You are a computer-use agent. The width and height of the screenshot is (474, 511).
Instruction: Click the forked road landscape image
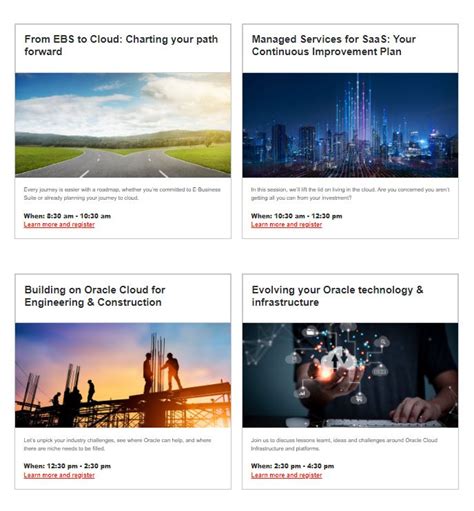point(123,125)
